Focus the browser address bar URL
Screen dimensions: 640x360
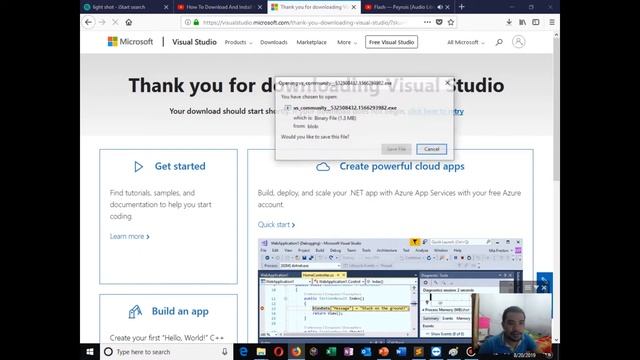click(x=304, y=22)
